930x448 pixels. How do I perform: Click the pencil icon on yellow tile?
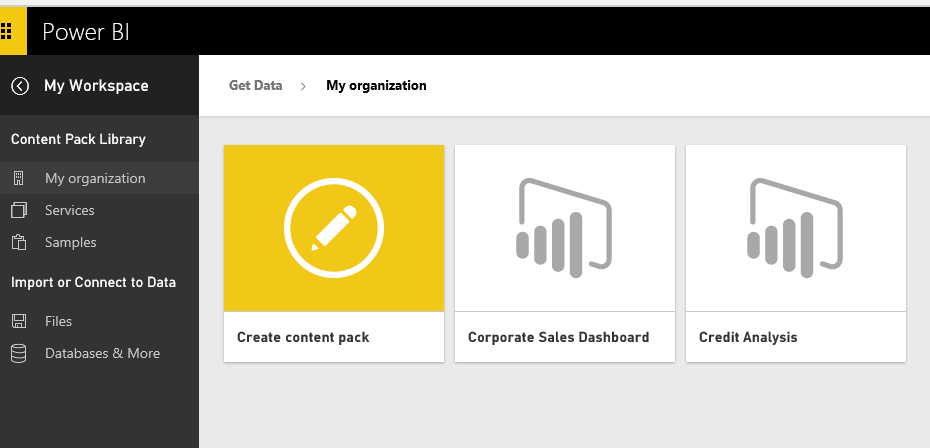tap(333, 228)
